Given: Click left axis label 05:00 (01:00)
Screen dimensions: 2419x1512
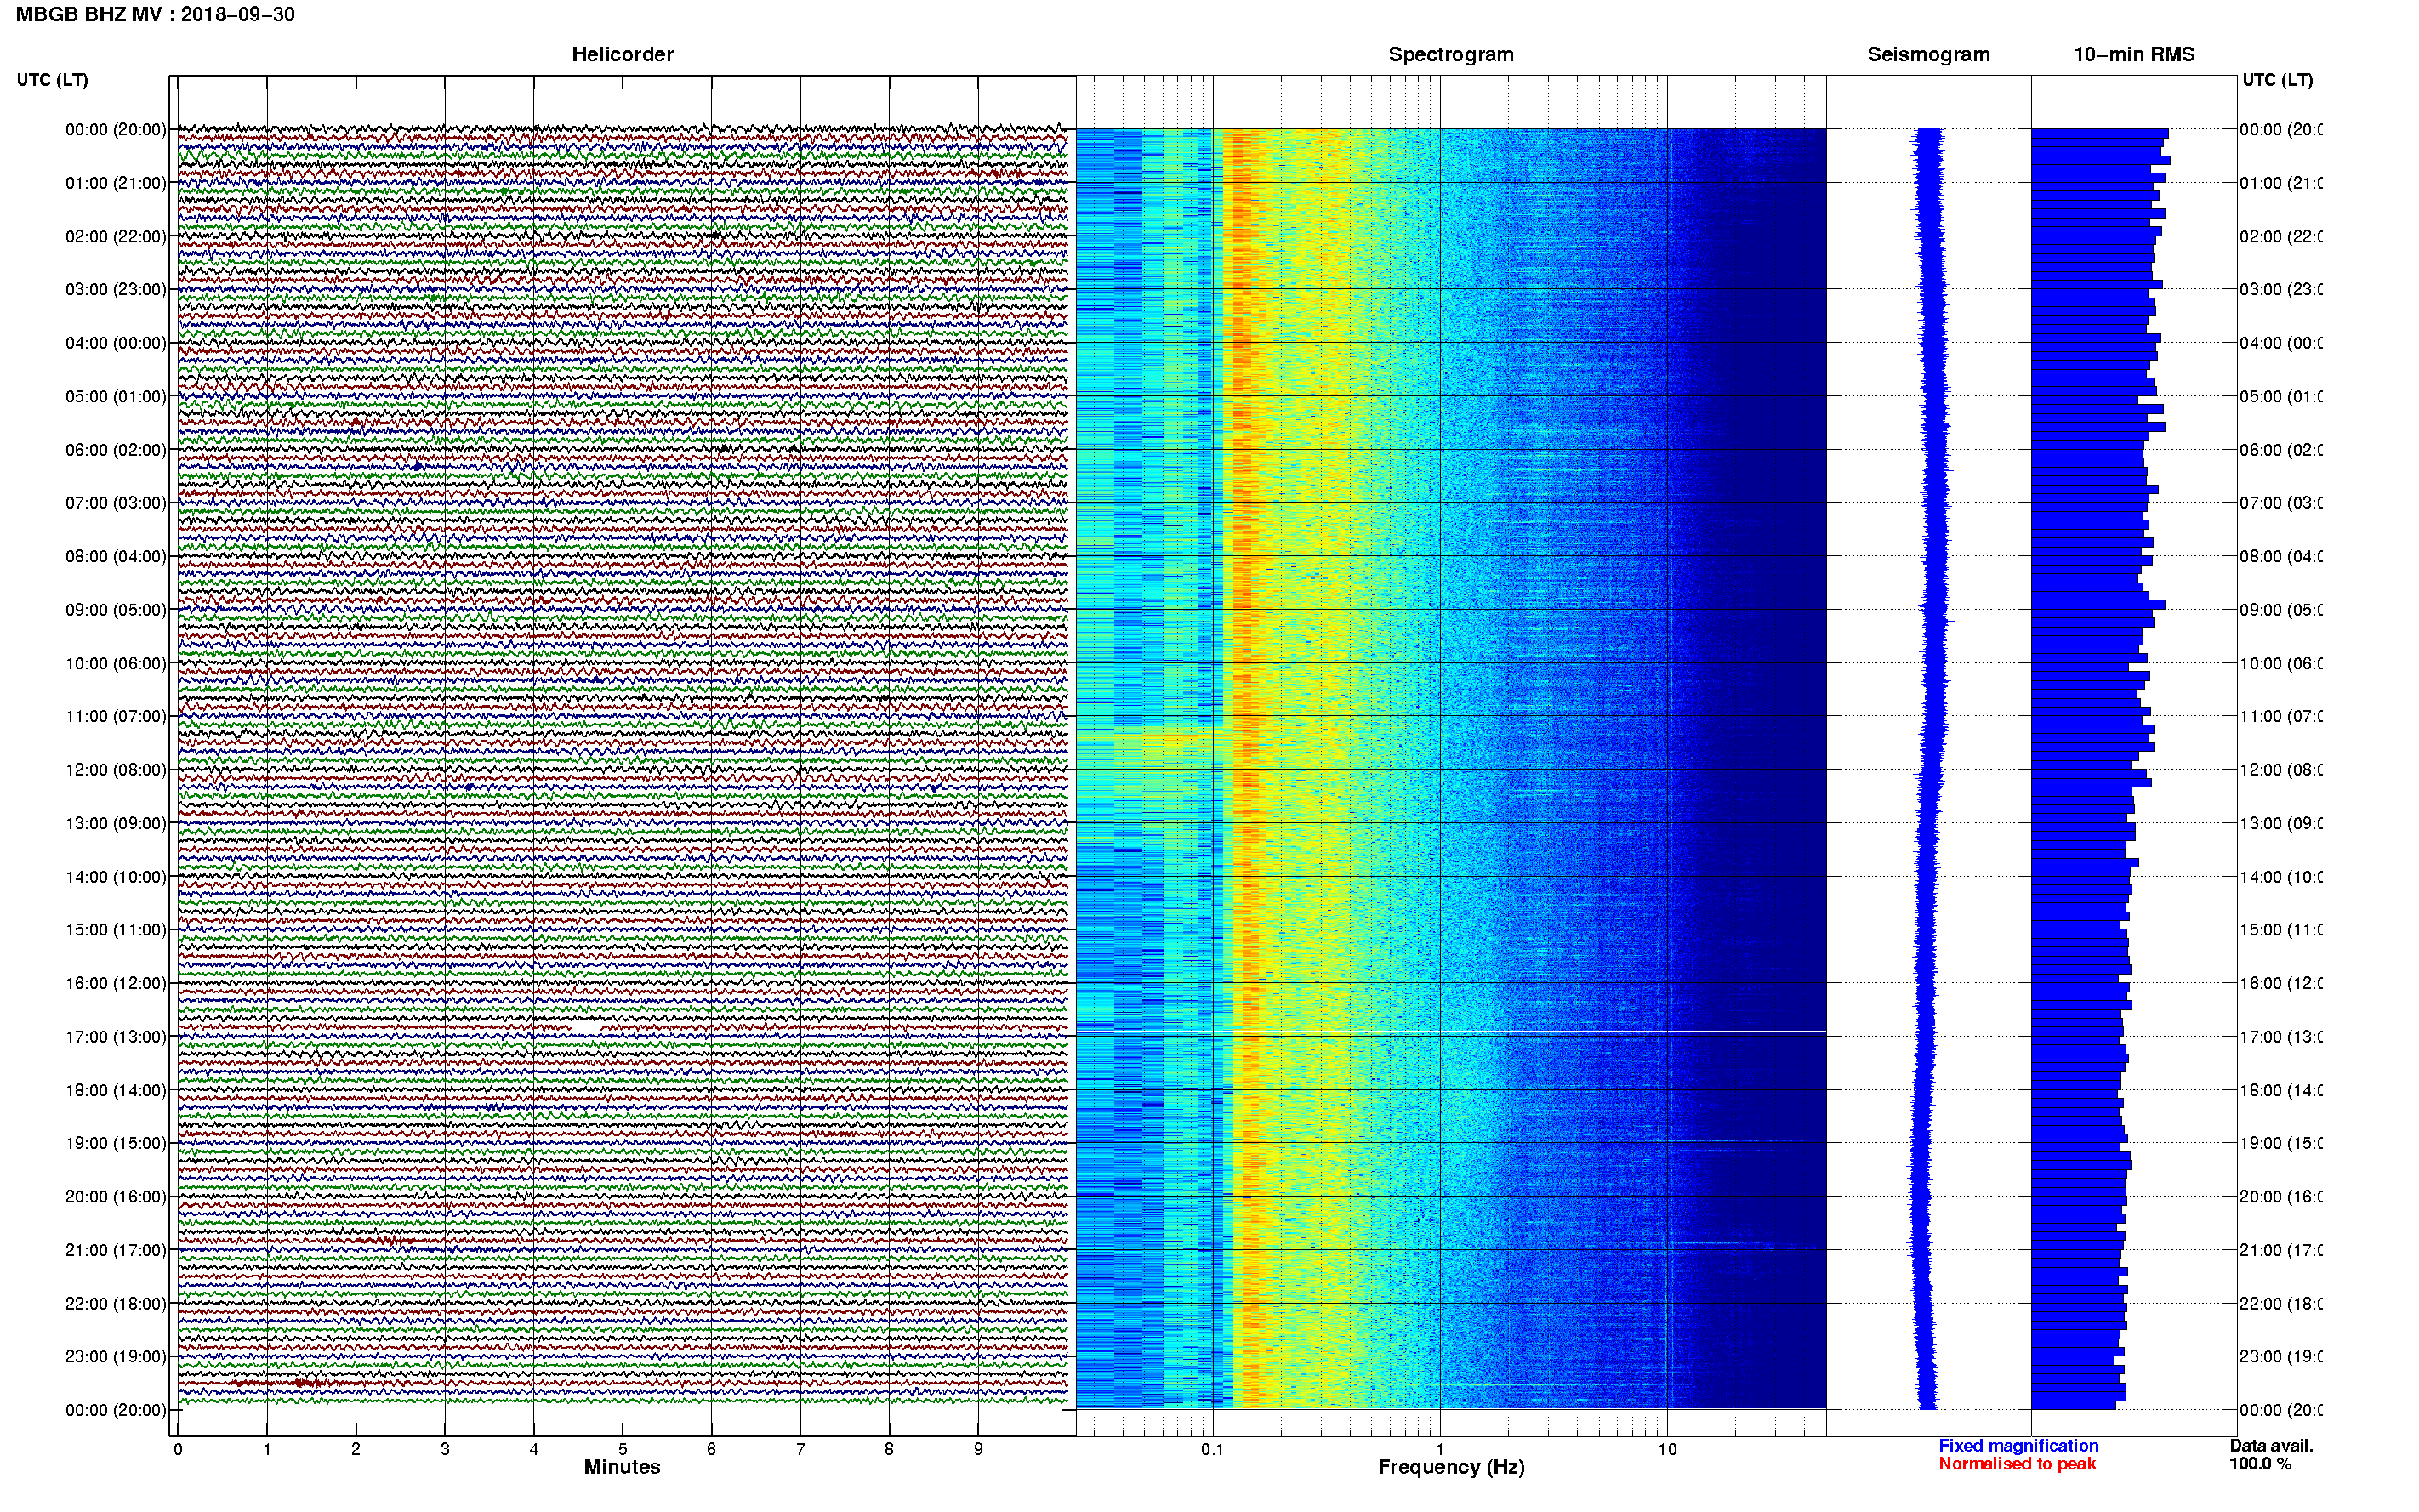Looking at the screenshot, I should click(116, 396).
